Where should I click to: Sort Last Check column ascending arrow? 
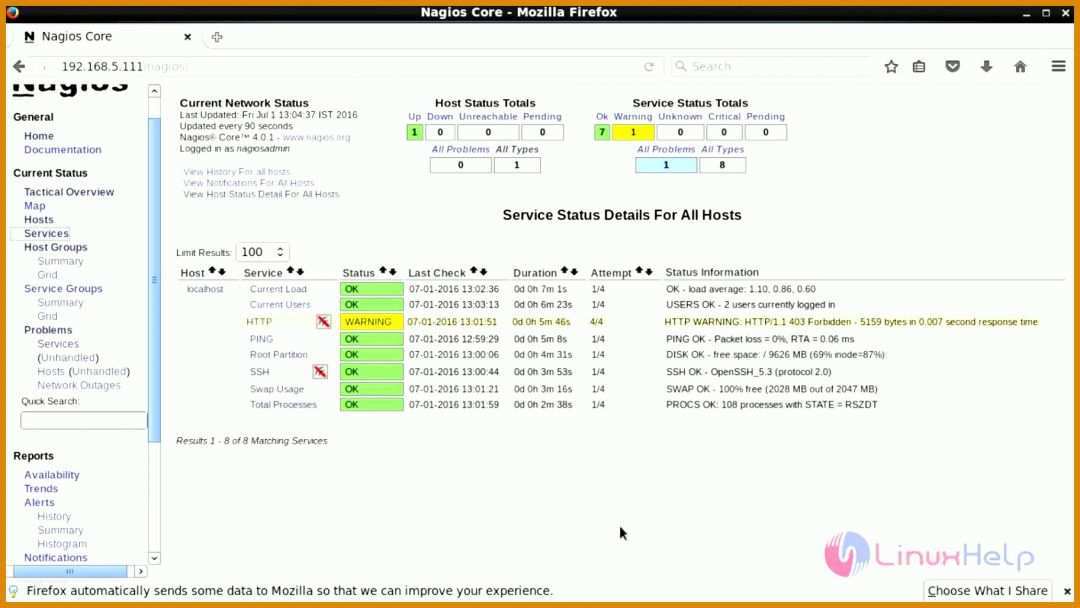tap(473, 271)
